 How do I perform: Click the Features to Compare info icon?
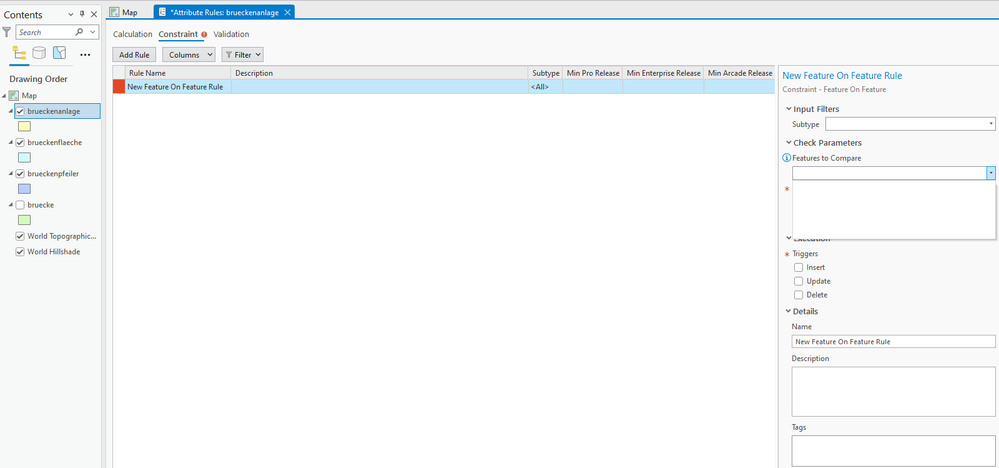786,158
